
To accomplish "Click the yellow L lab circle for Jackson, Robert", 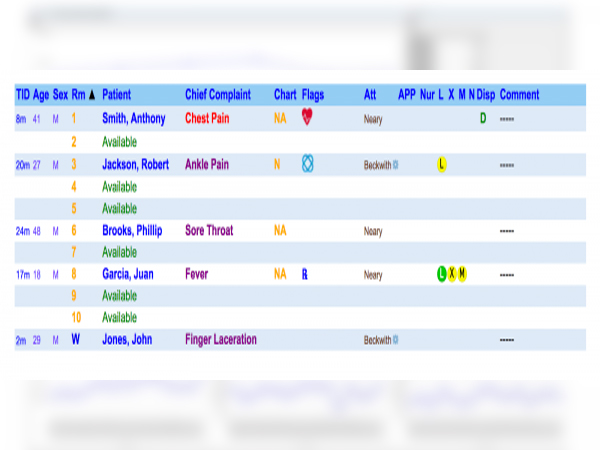I will coord(442,165).
